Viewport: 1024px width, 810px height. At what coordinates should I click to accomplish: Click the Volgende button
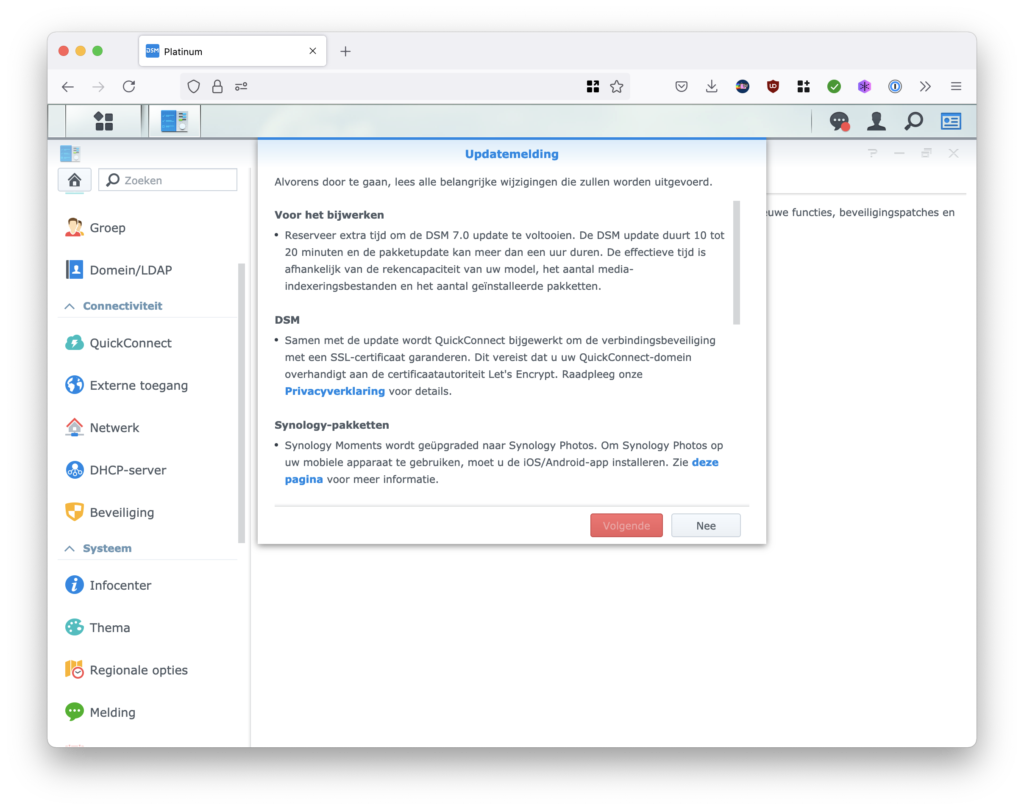tap(626, 526)
